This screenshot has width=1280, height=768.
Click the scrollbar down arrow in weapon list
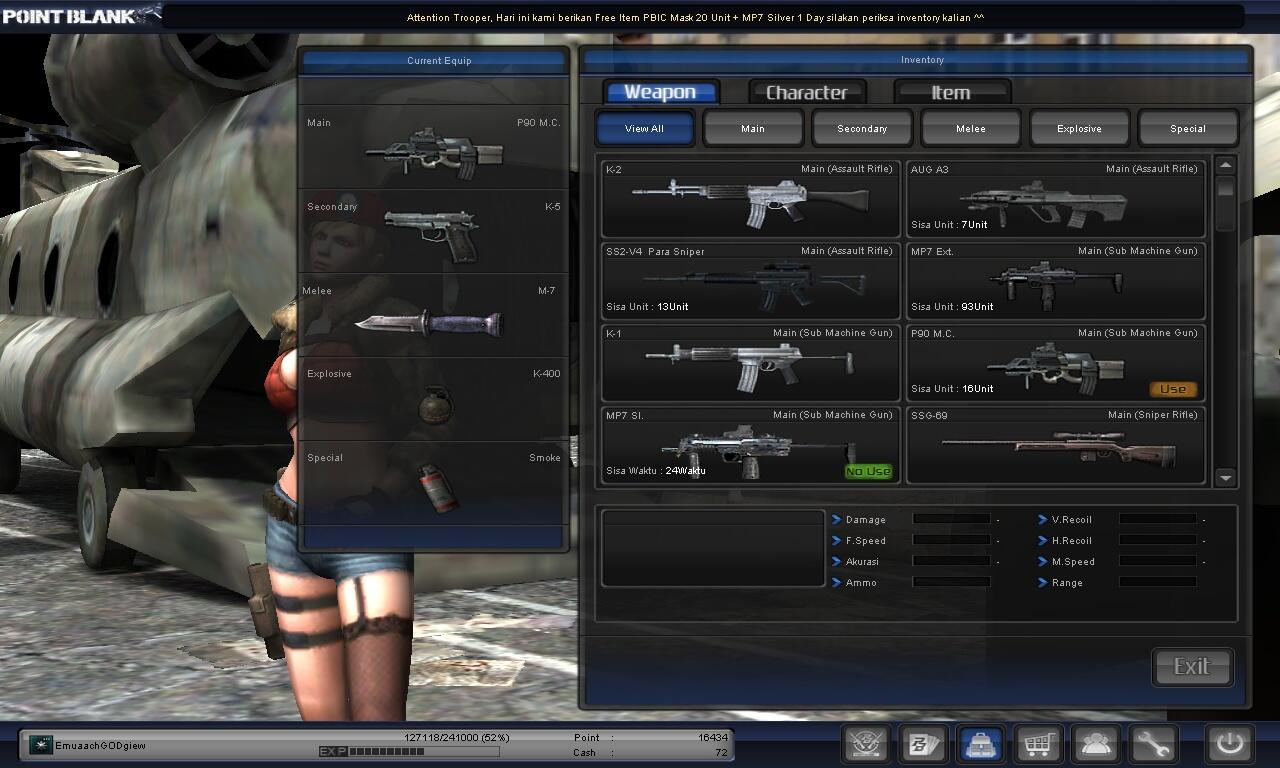coord(1226,478)
